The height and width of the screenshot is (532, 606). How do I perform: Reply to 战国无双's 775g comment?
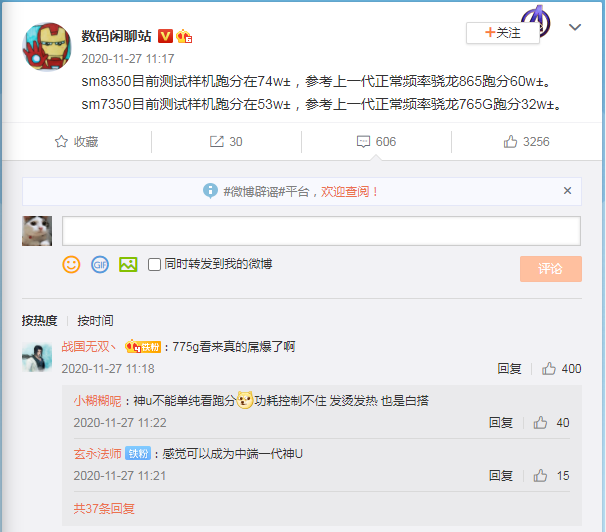click(x=509, y=369)
